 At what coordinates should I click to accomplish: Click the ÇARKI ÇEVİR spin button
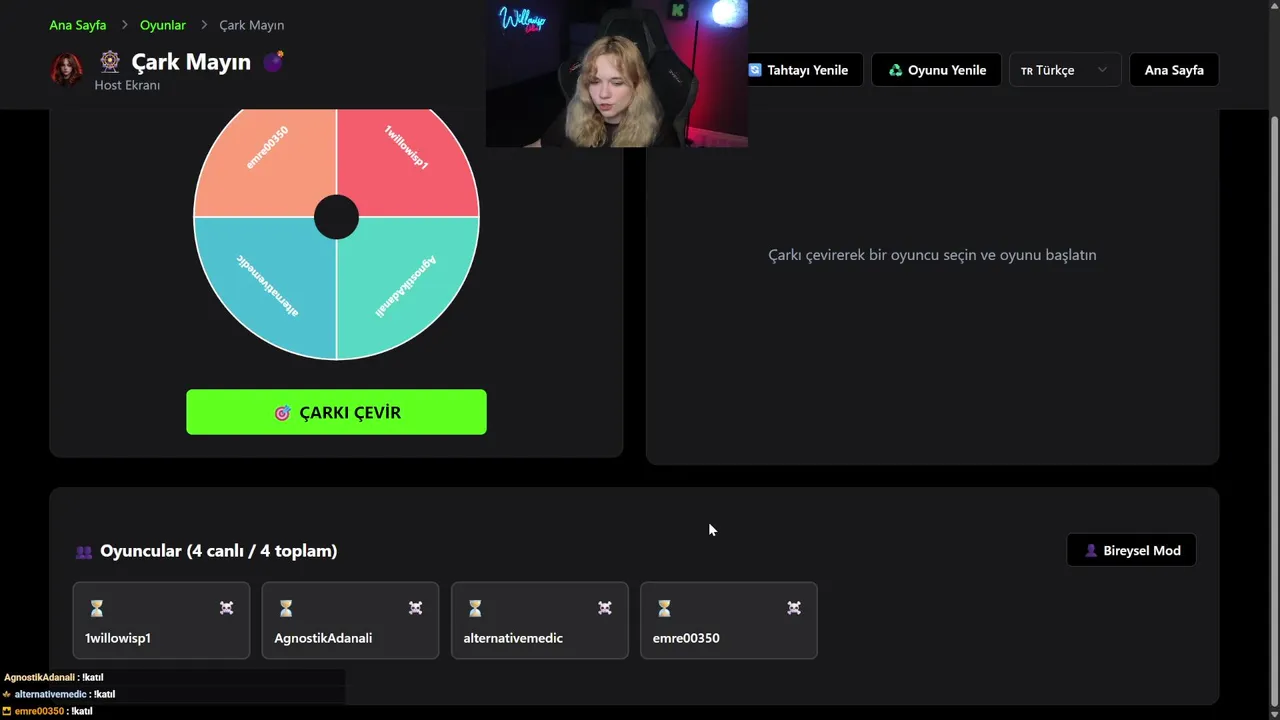coord(336,412)
